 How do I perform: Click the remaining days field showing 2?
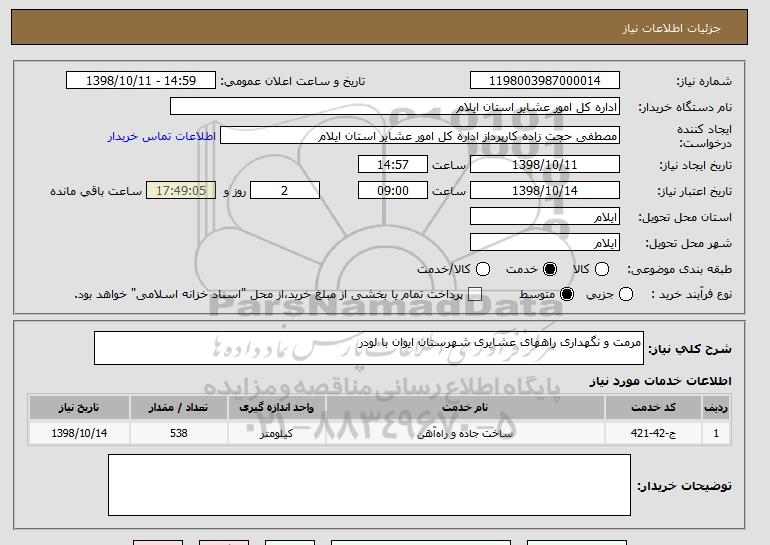pyautogui.click(x=285, y=191)
